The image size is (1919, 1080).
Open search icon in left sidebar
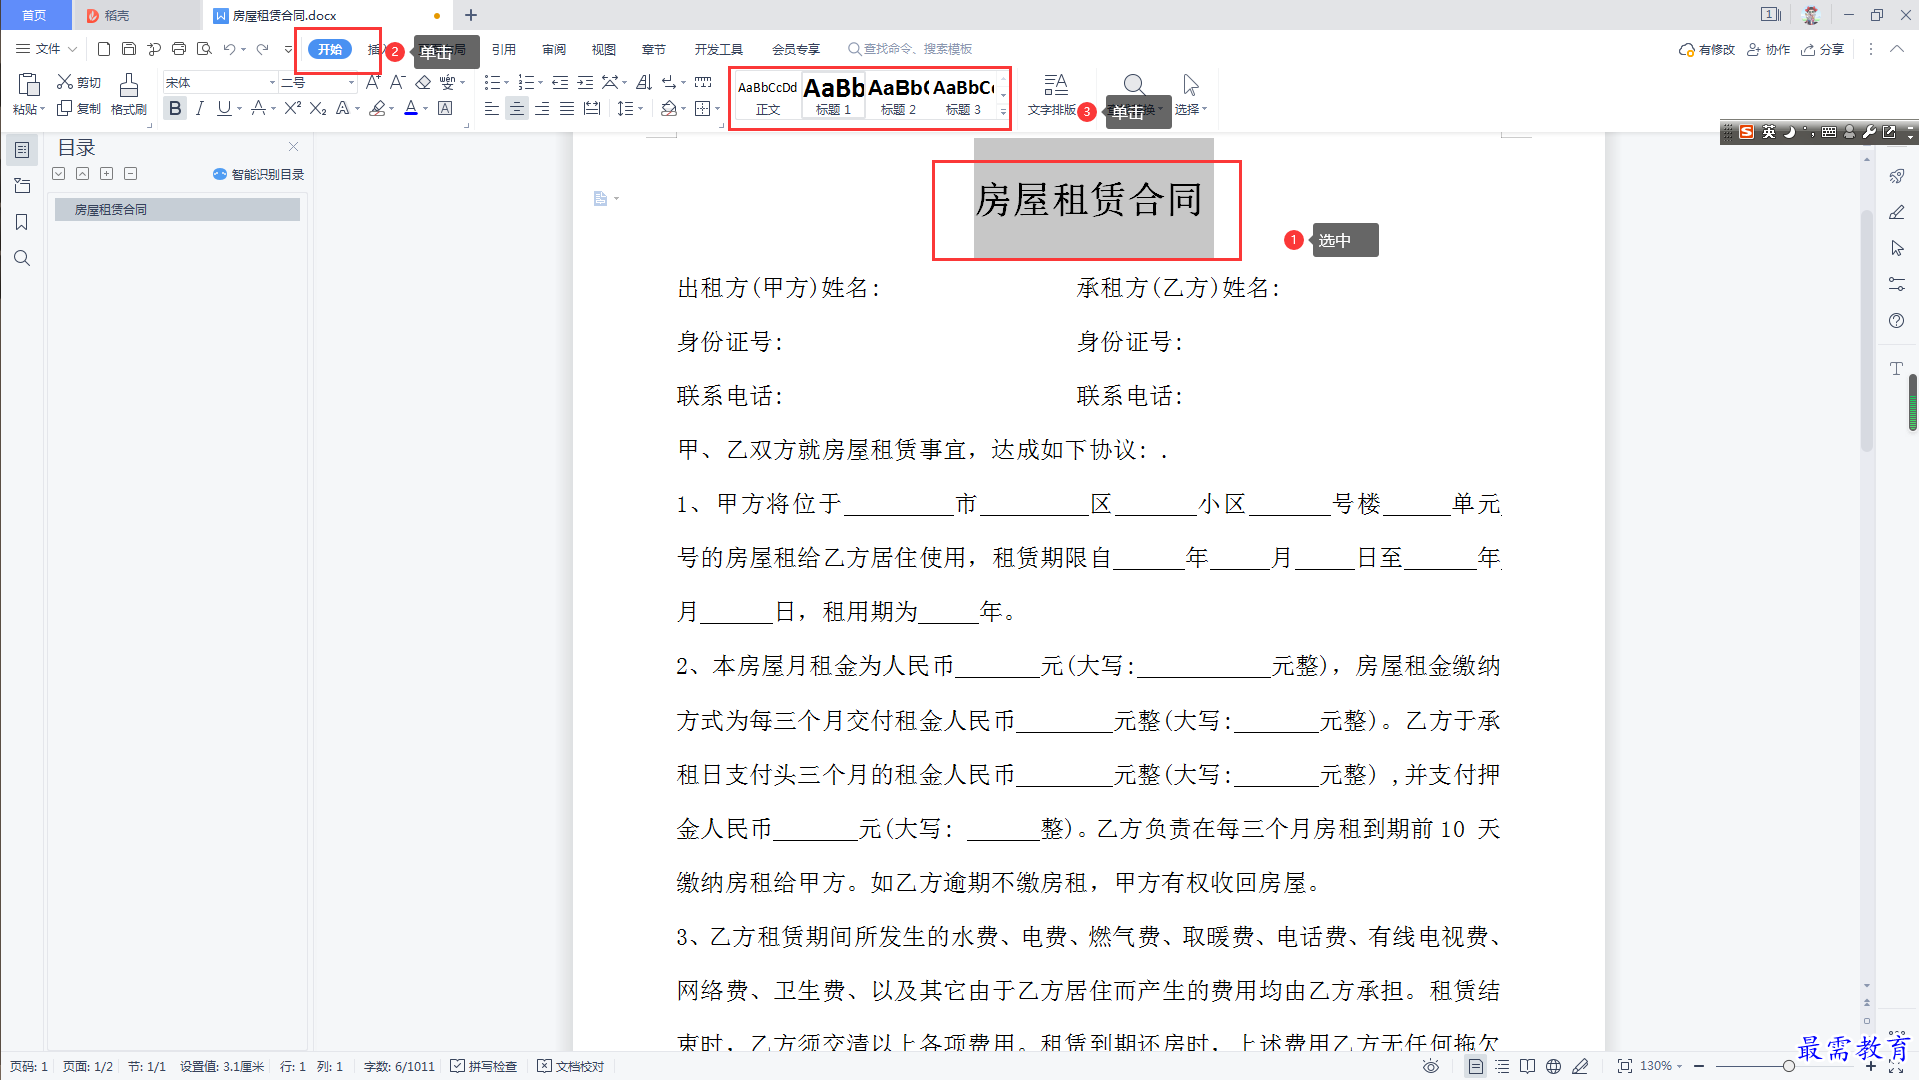(x=22, y=258)
